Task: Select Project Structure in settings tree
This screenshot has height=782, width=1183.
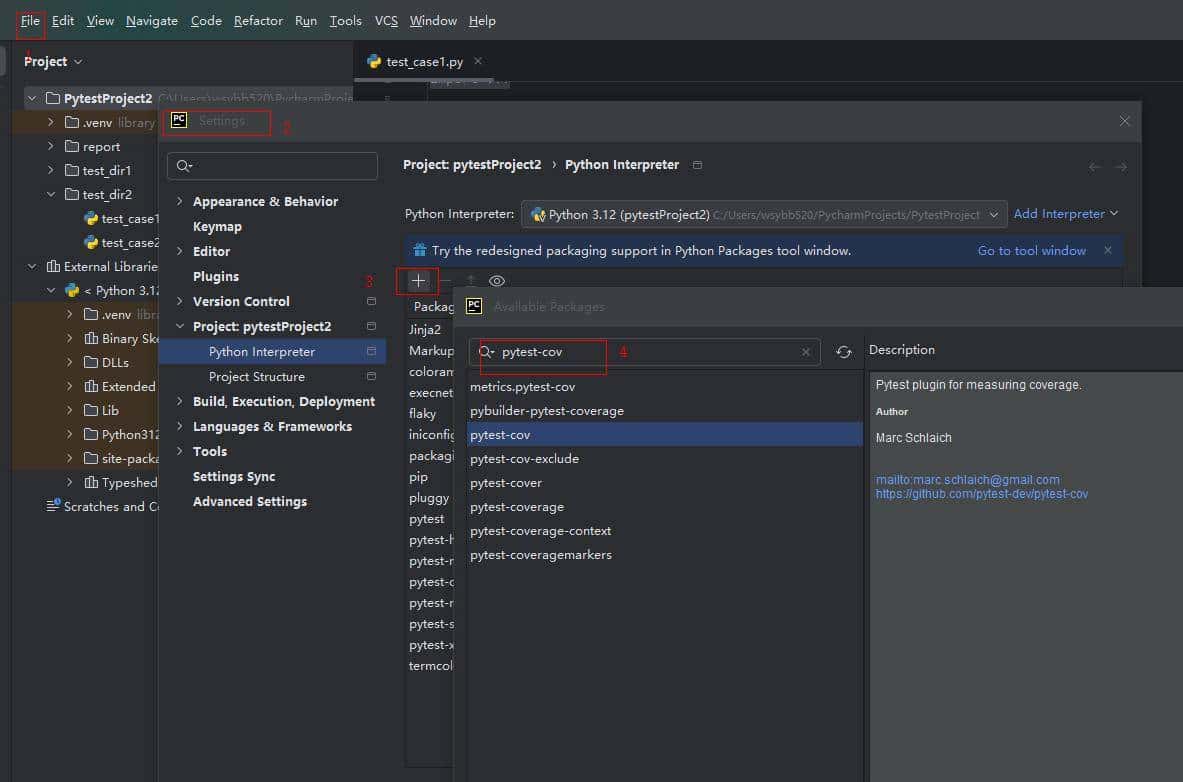Action: pos(256,376)
